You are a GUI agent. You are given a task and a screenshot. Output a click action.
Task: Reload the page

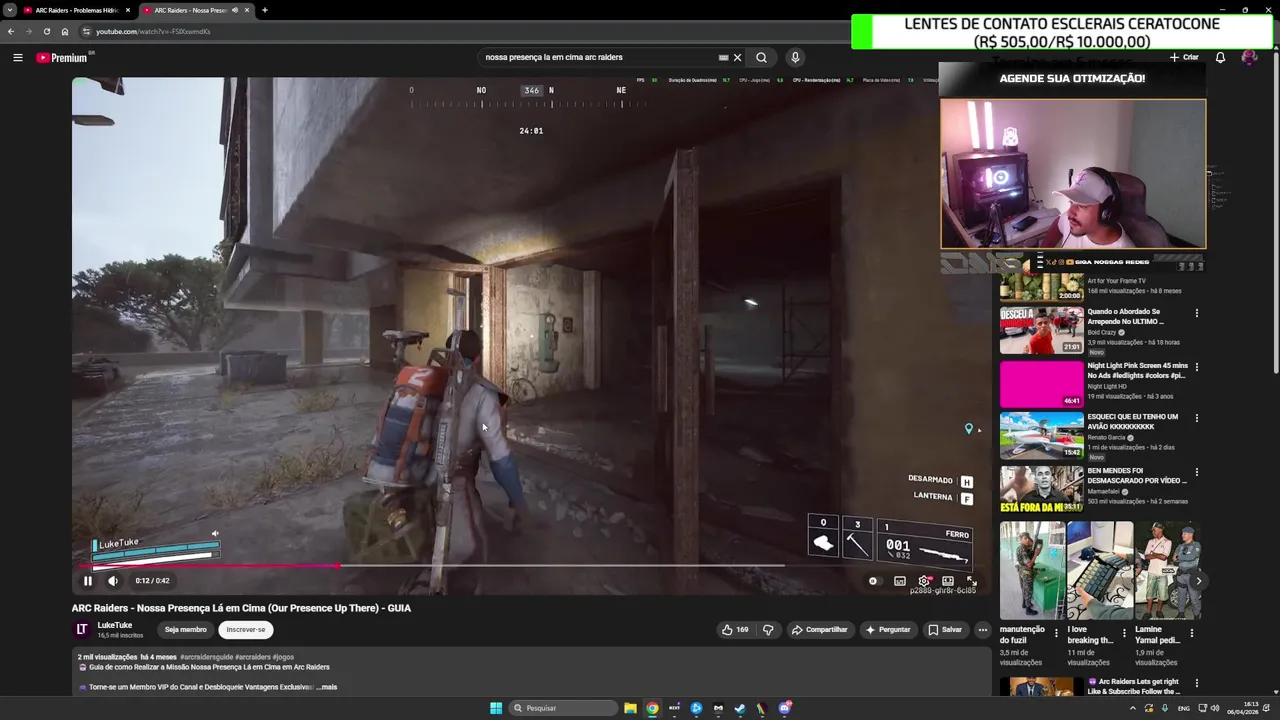tap(46, 31)
